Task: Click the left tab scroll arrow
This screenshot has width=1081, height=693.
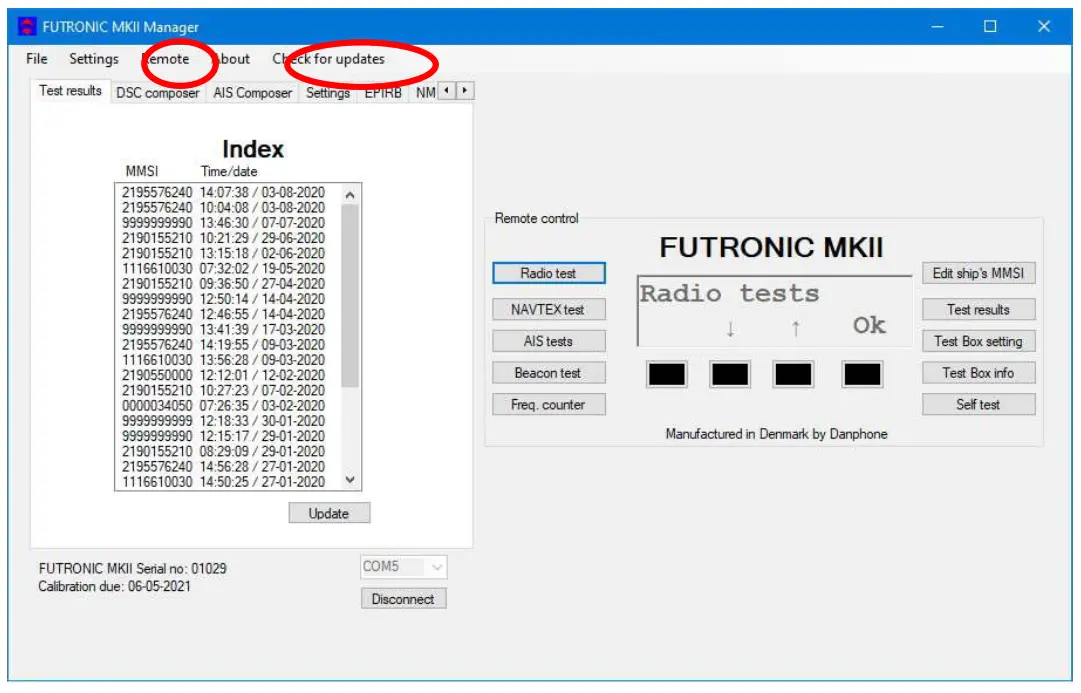Action: point(447,91)
